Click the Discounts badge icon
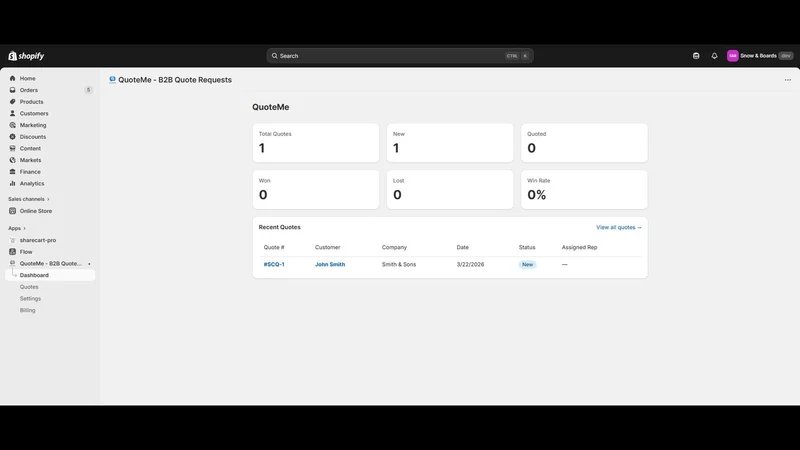800x450 pixels. pyautogui.click(x=12, y=137)
